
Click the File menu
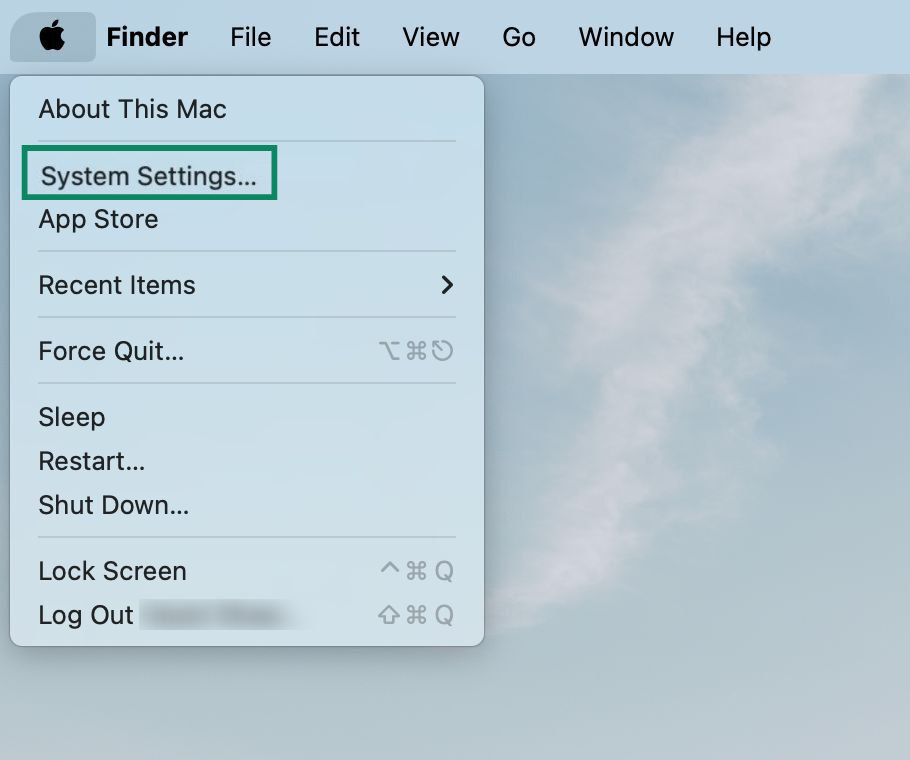coord(250,37)
